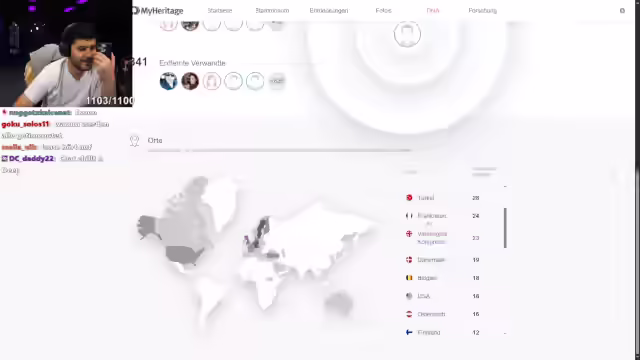Screen dimensions: 640x360
Task: Click the up arrow above the country list
Action: (x=505, y=187)
